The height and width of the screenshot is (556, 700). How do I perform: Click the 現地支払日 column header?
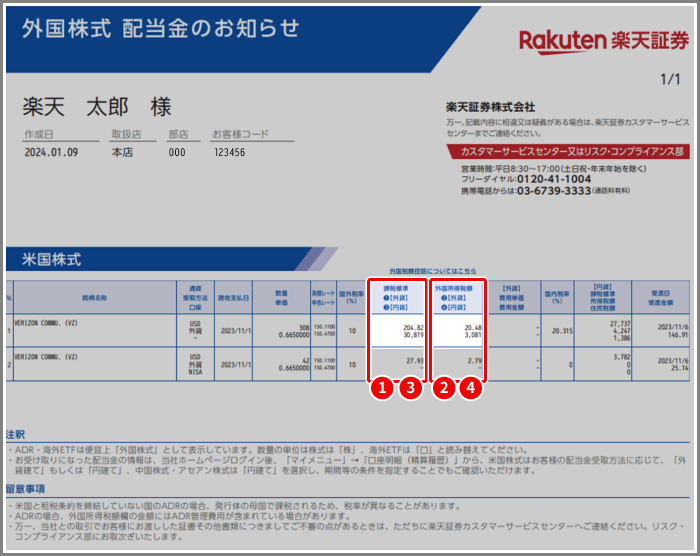[233, 298]
